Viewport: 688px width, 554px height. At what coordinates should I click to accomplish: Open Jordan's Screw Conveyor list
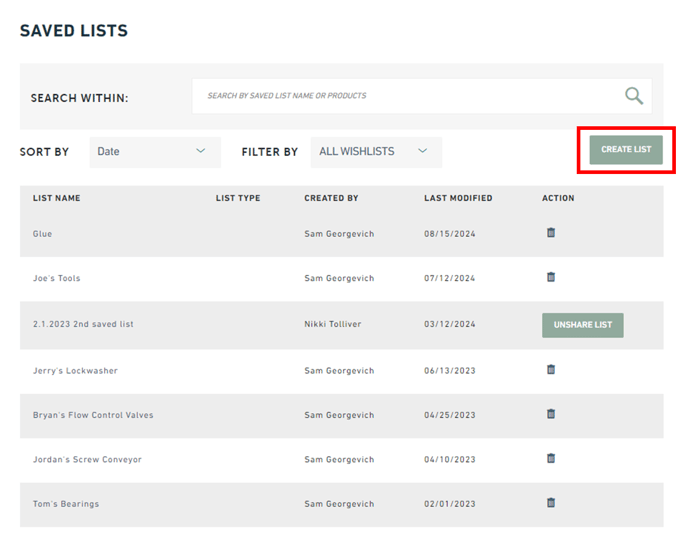pos(87,459)
